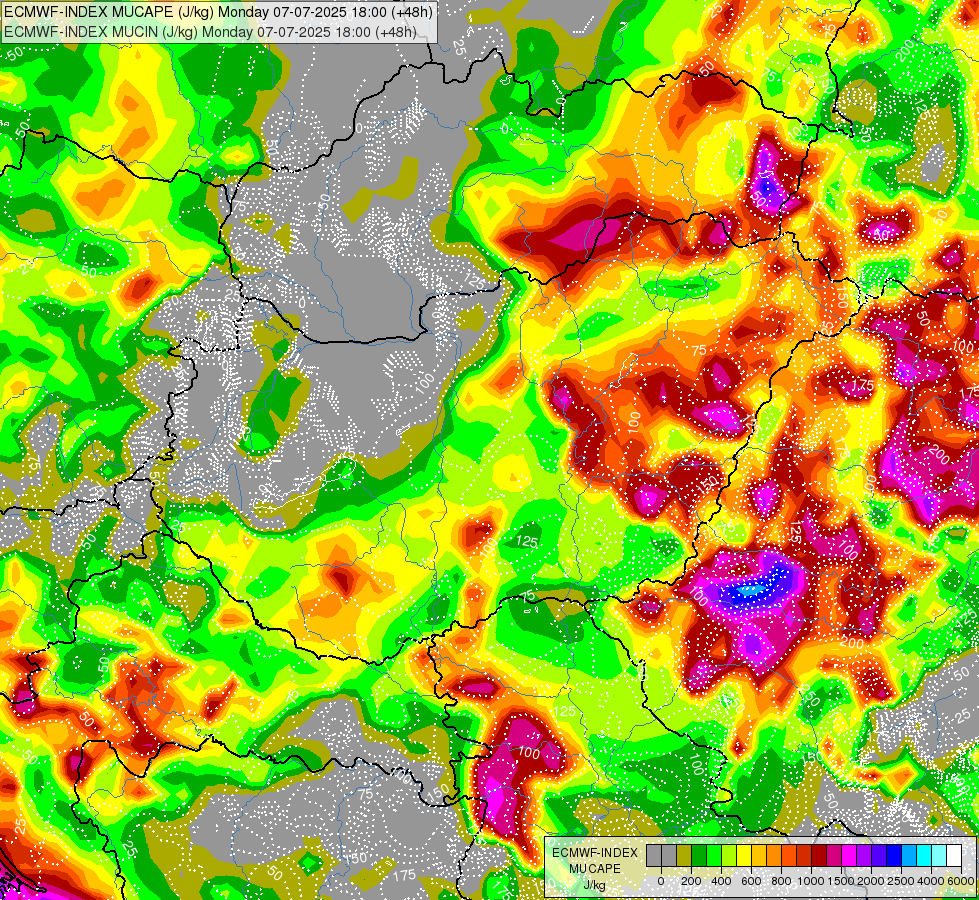This screenshot has width=979, height=900.
Task: Click the legend value 6000
Action: coord(961,881)
